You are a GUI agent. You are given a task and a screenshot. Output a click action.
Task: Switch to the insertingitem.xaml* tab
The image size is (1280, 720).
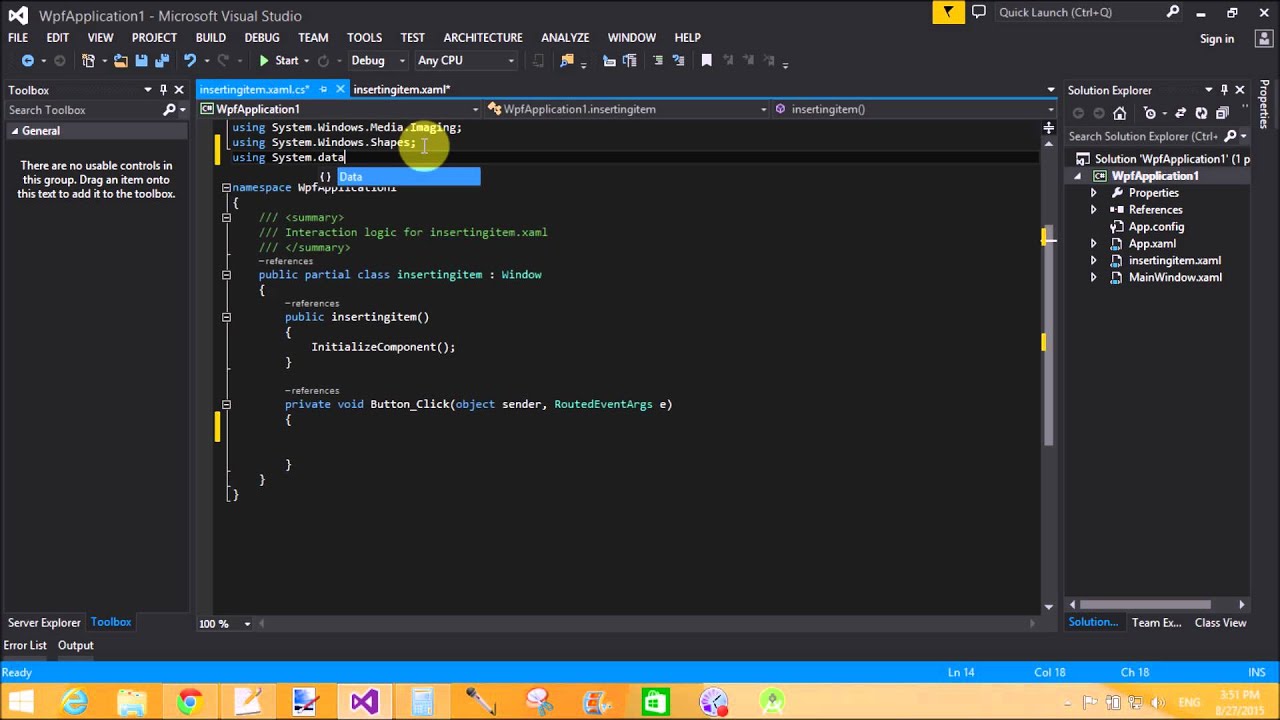tap(402, 89)
